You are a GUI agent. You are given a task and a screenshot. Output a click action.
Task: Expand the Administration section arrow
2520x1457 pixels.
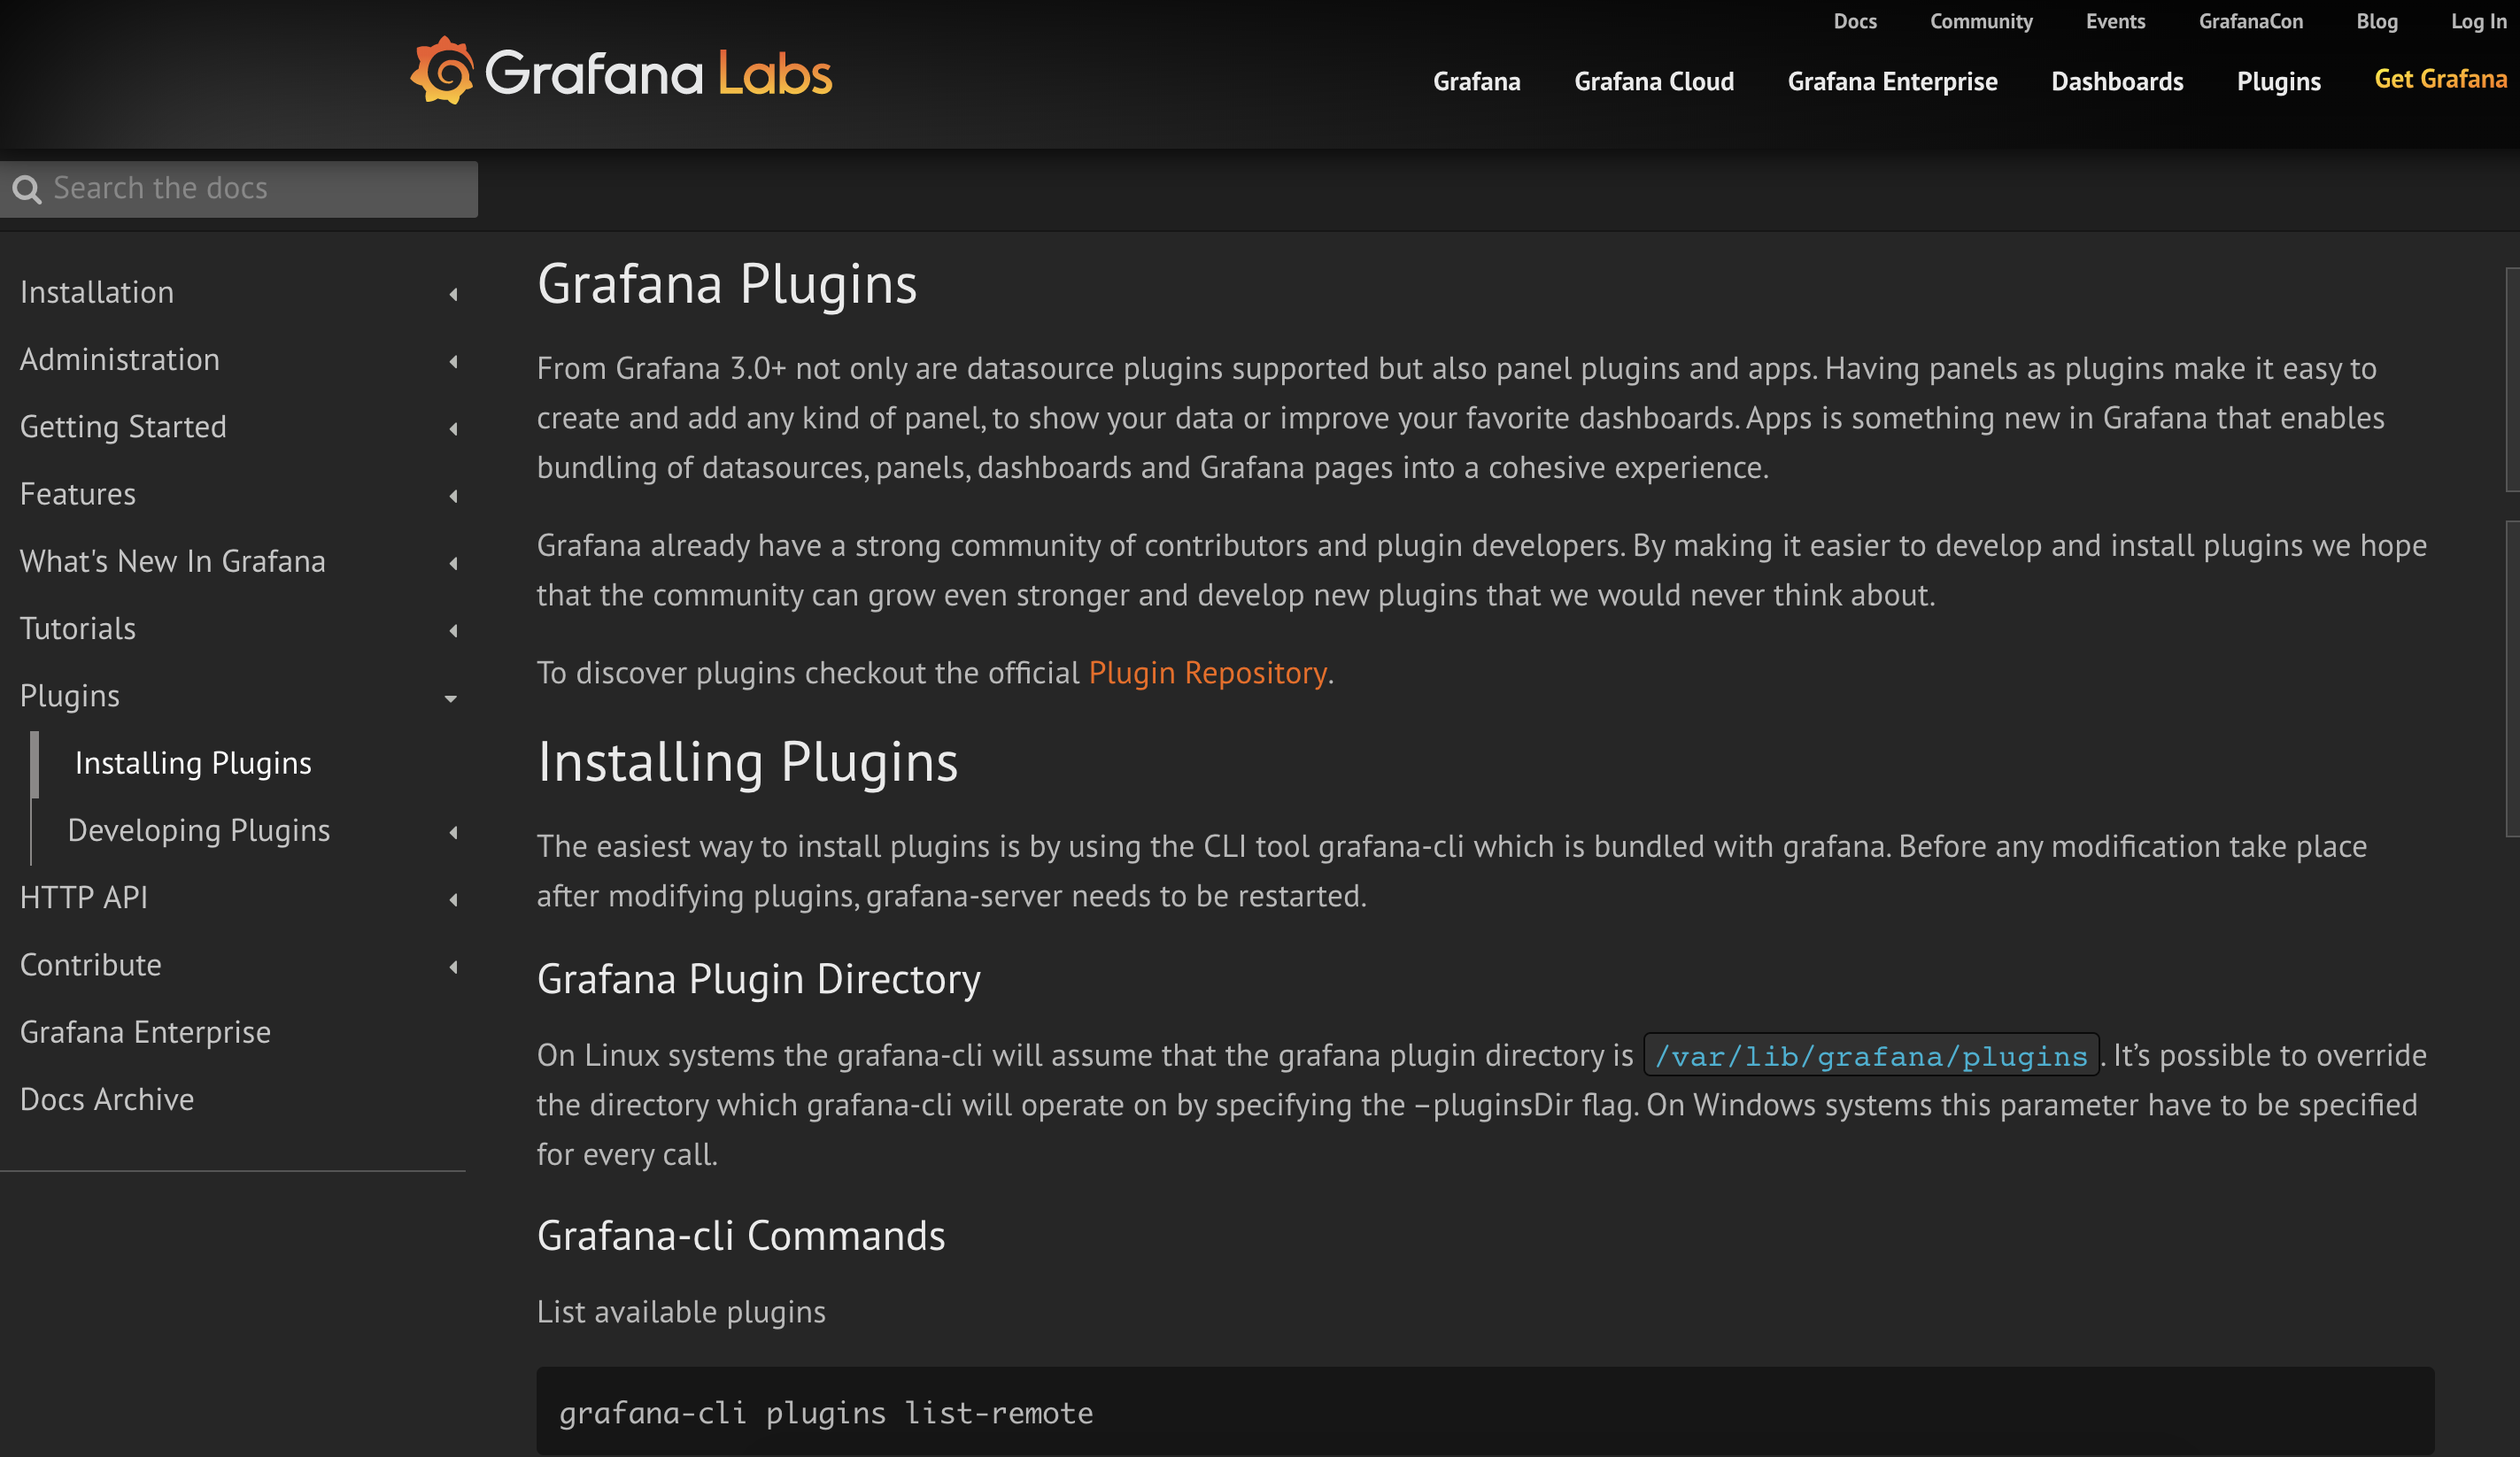coord(453,361)
